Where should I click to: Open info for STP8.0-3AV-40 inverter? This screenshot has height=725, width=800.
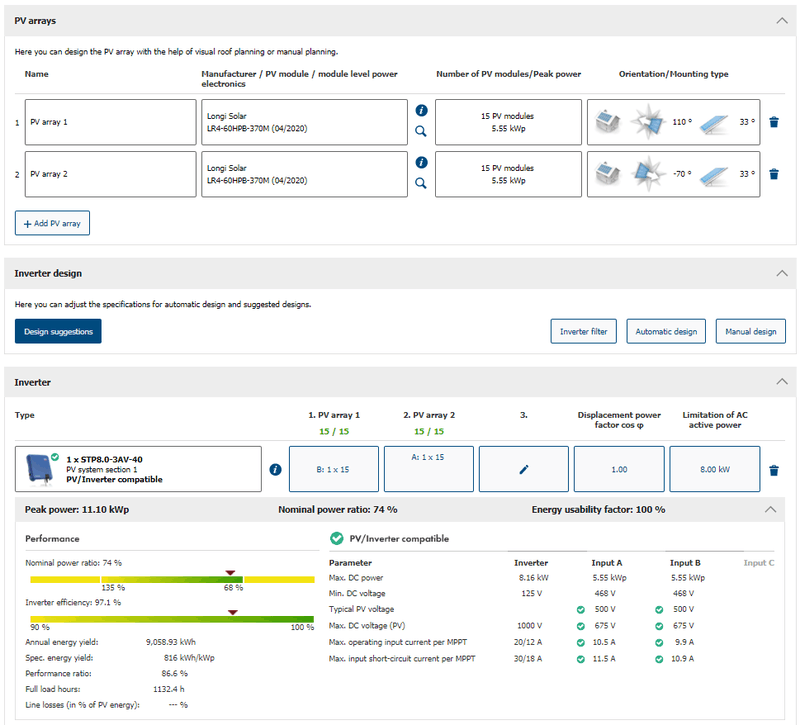click(276, 470)
